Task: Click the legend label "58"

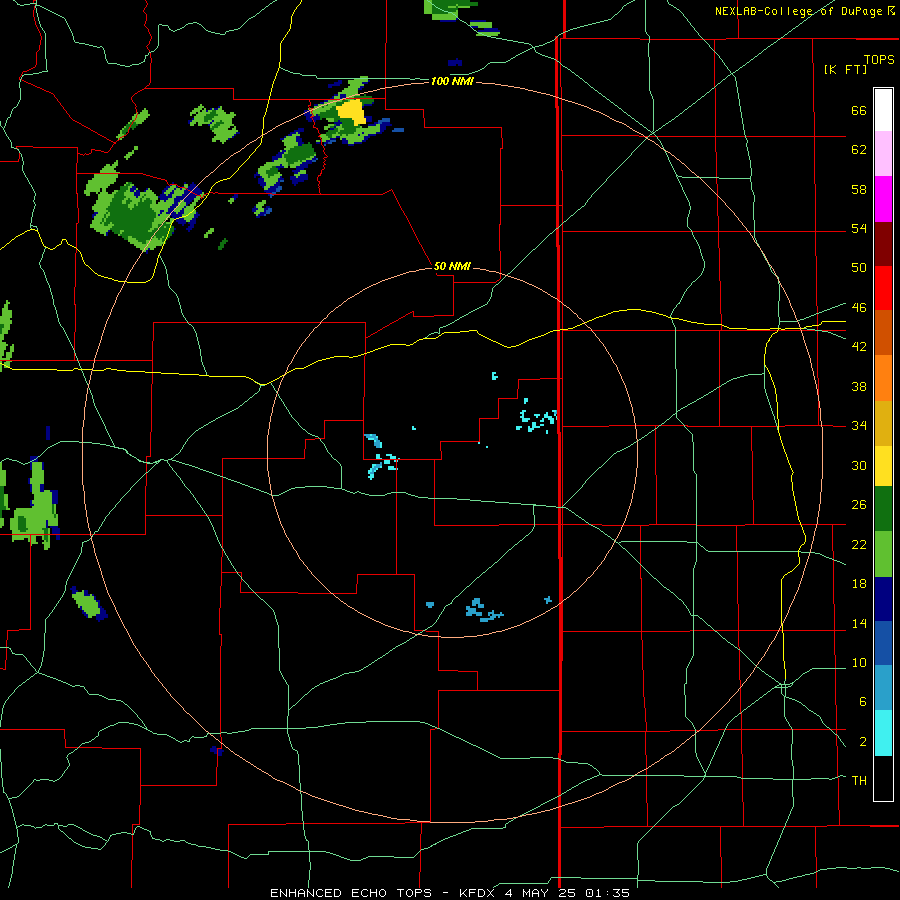Action: click(x=859, y=189)
